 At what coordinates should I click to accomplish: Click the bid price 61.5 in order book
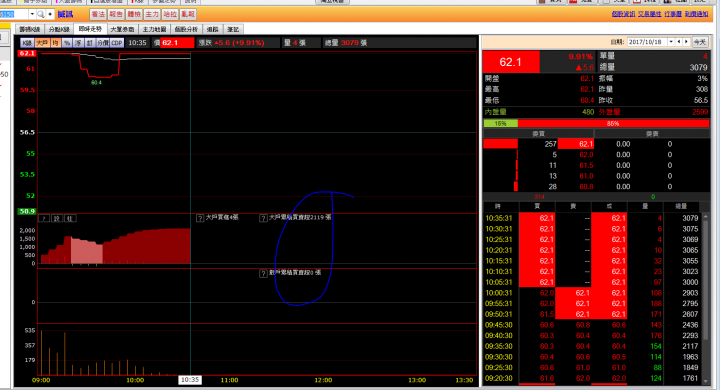[586, 165]
